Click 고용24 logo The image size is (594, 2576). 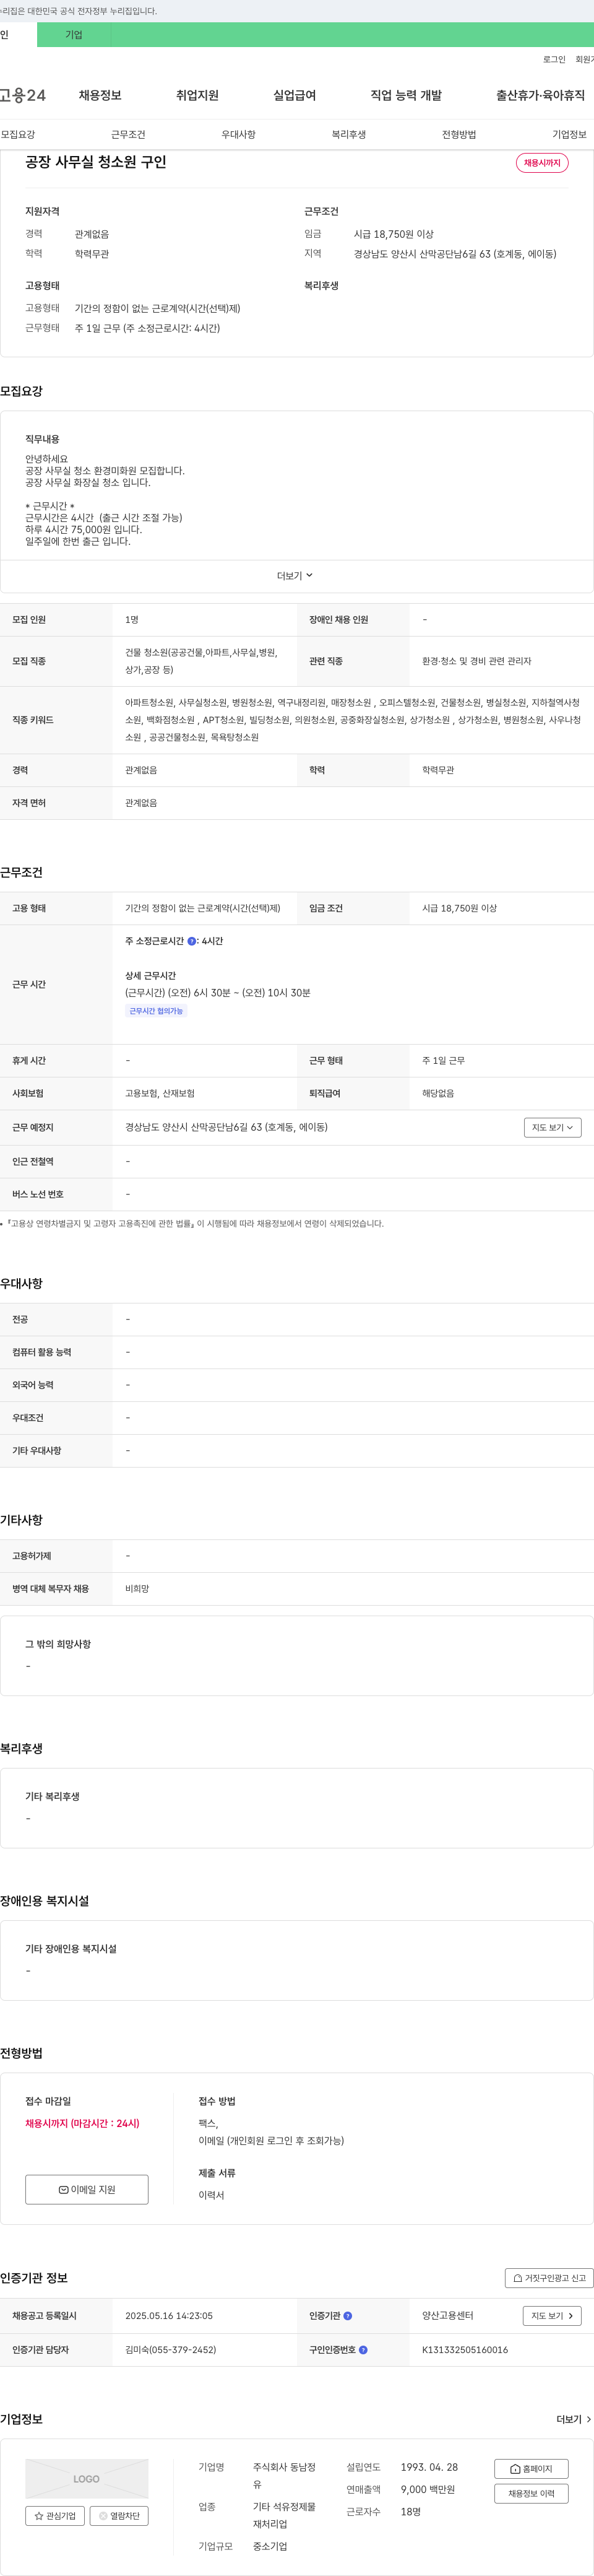click(x=22, y=96)
